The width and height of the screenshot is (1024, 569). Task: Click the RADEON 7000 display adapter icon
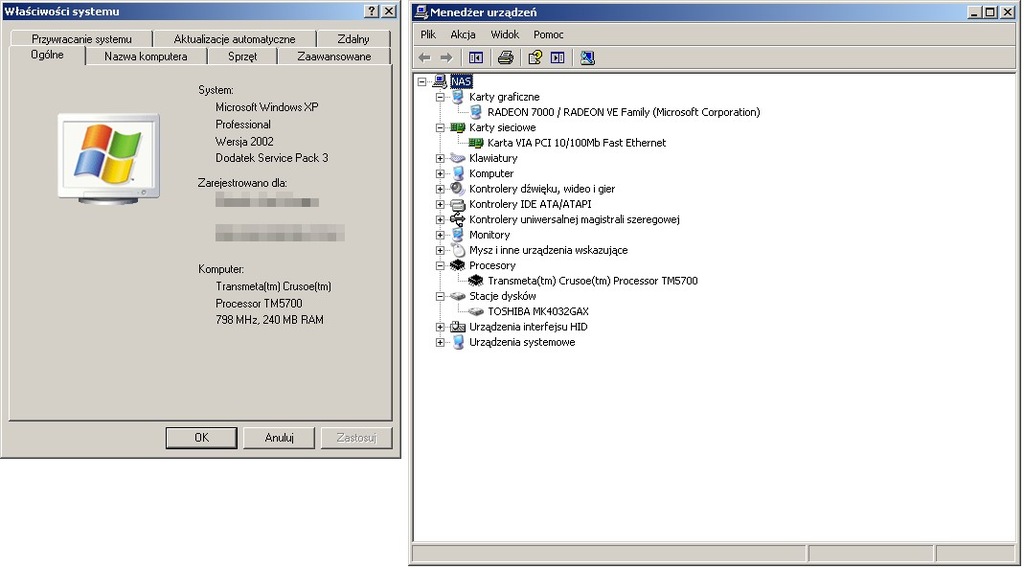476,112
